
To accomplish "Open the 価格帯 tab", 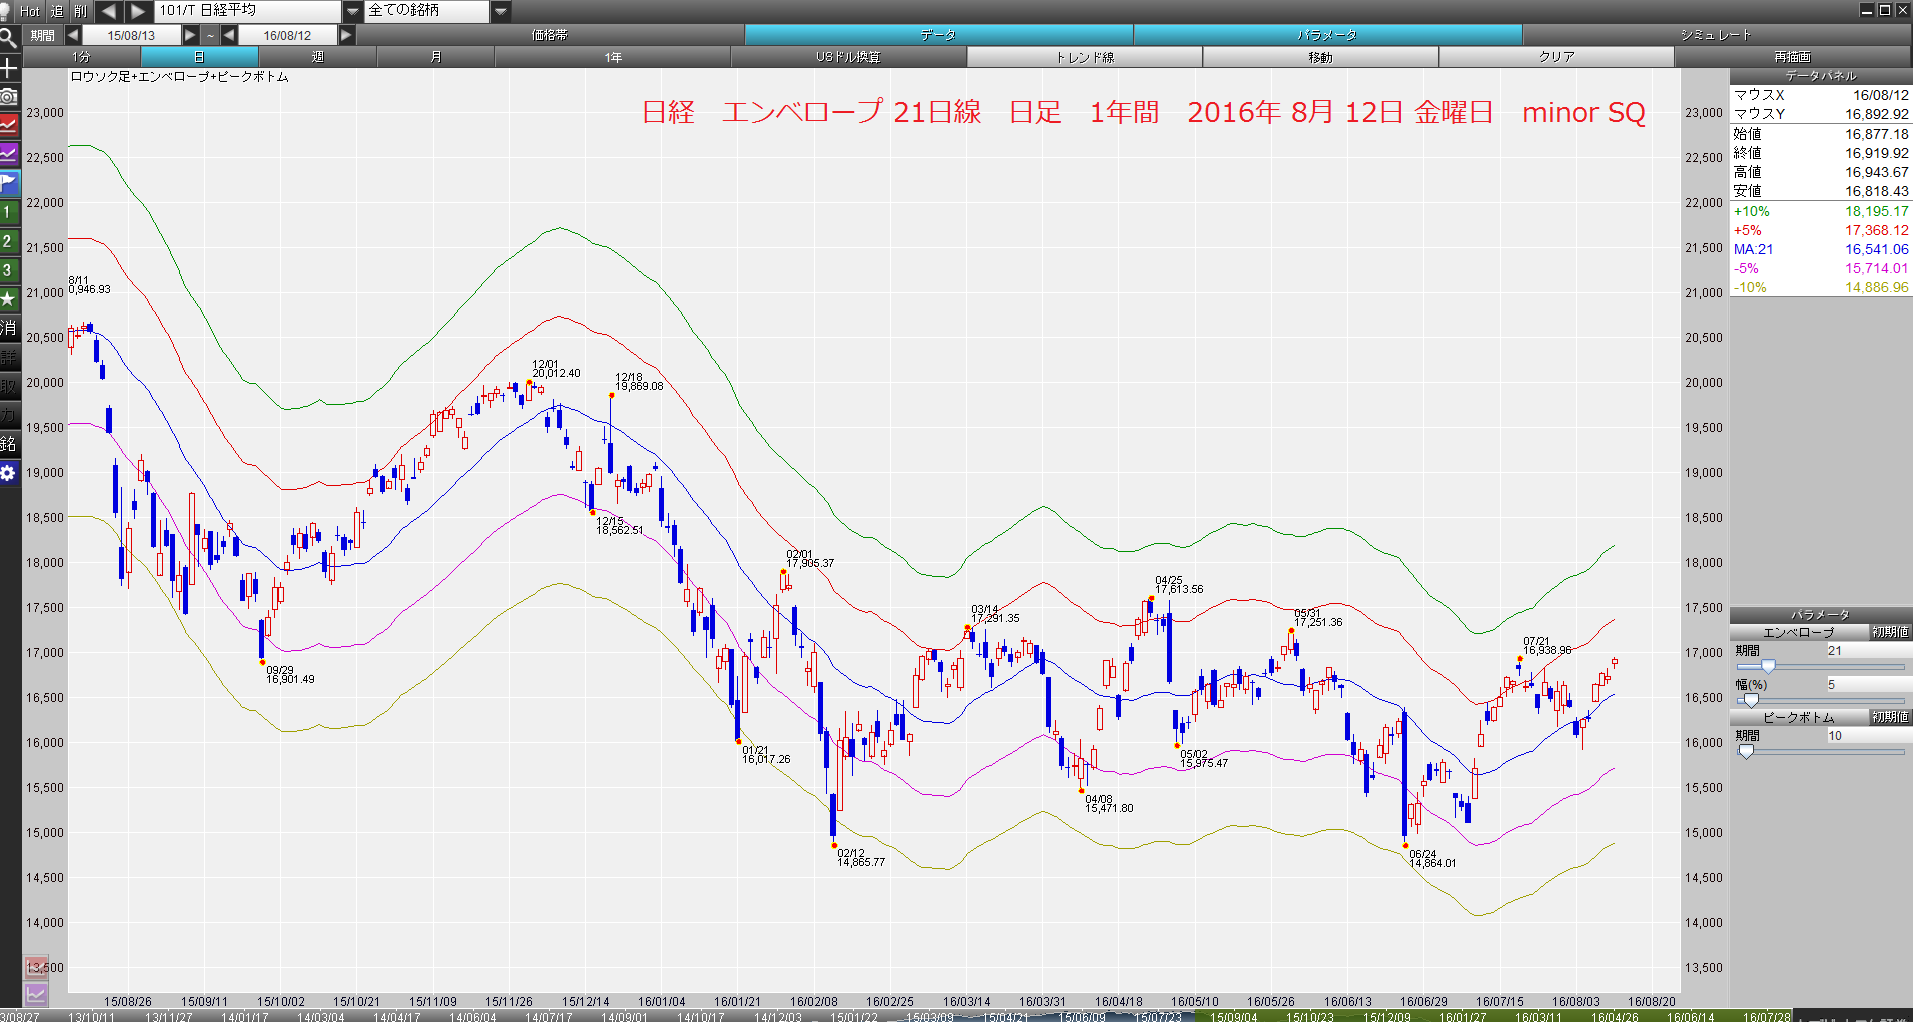I will coord(550,35).
